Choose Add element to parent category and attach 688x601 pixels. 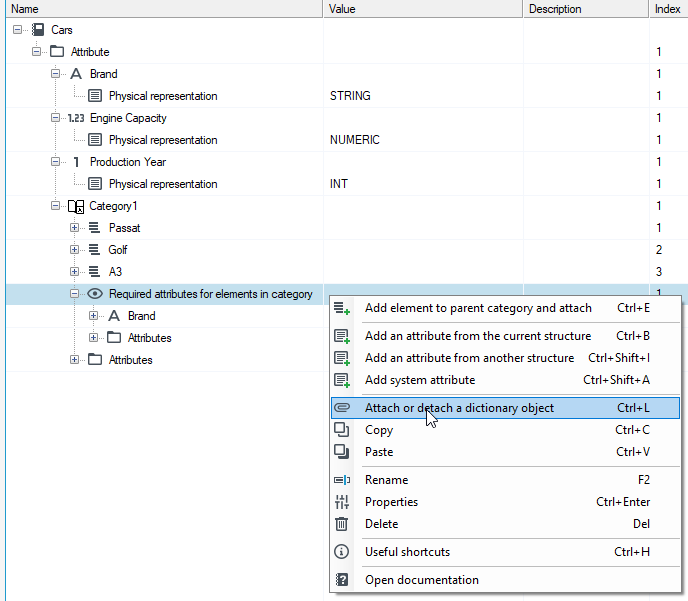(x=505, y=308)
